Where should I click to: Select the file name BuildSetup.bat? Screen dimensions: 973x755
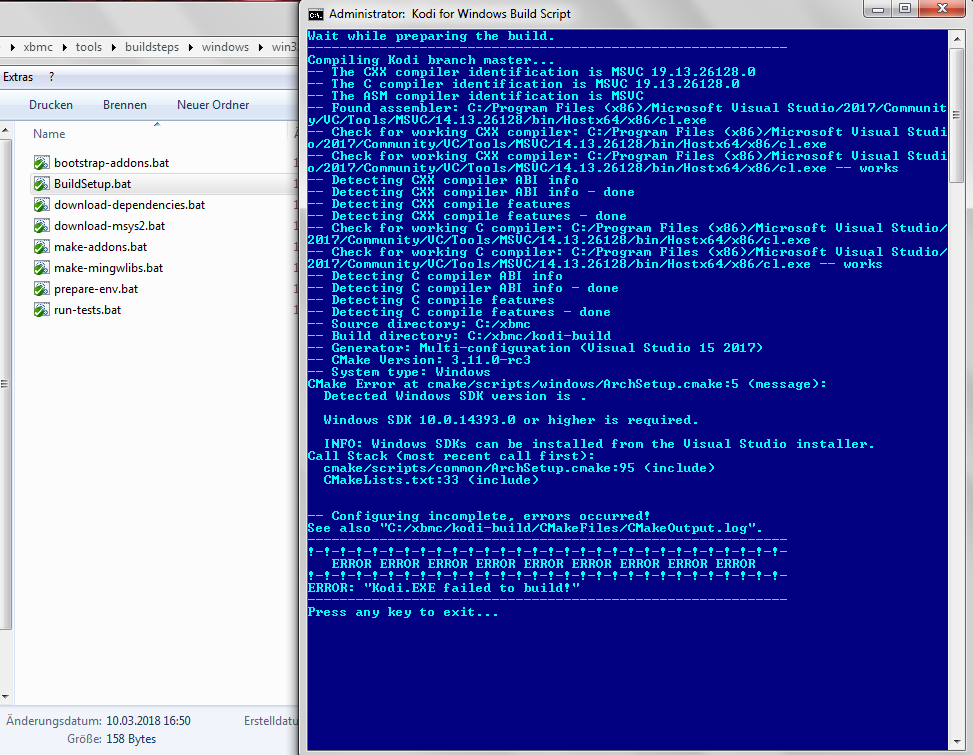click(x=92, y=184)
